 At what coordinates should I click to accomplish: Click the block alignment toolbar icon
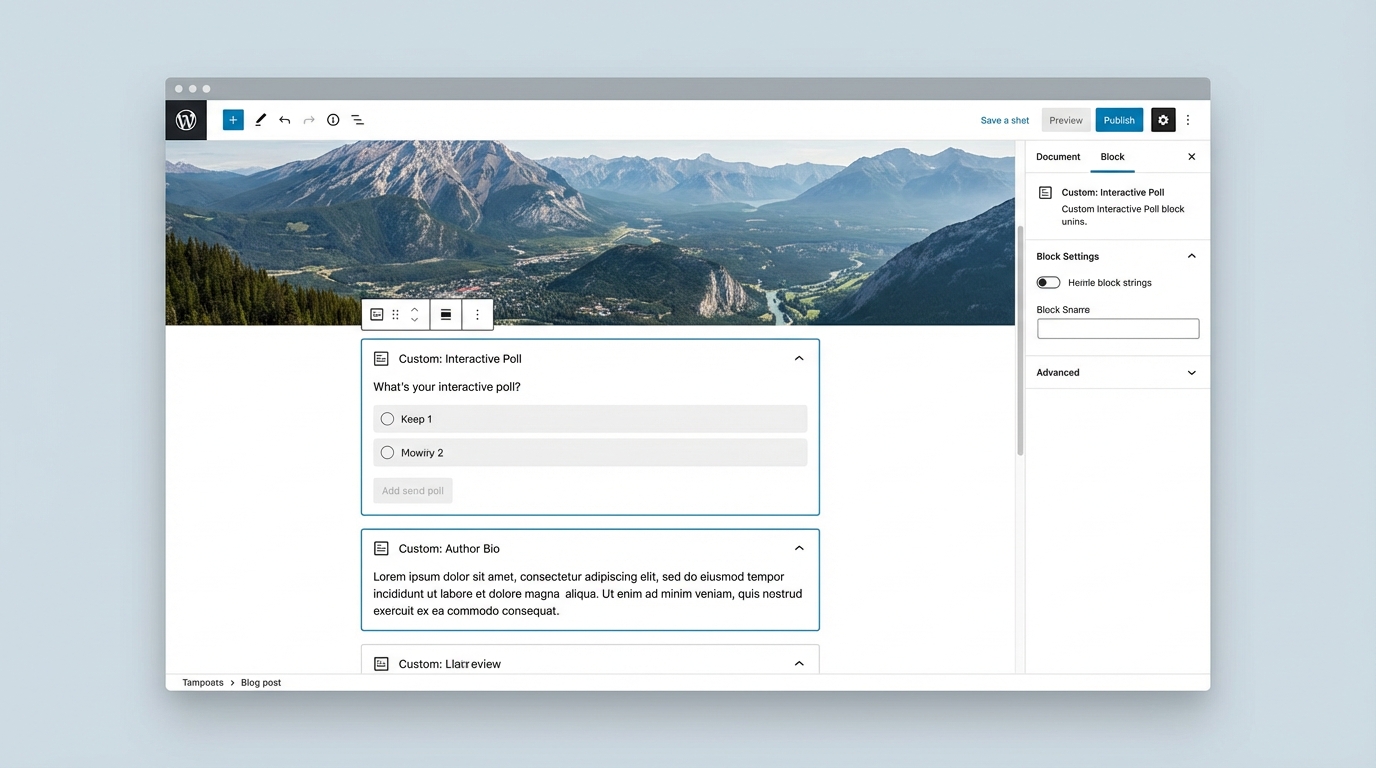tap(446, 314)
